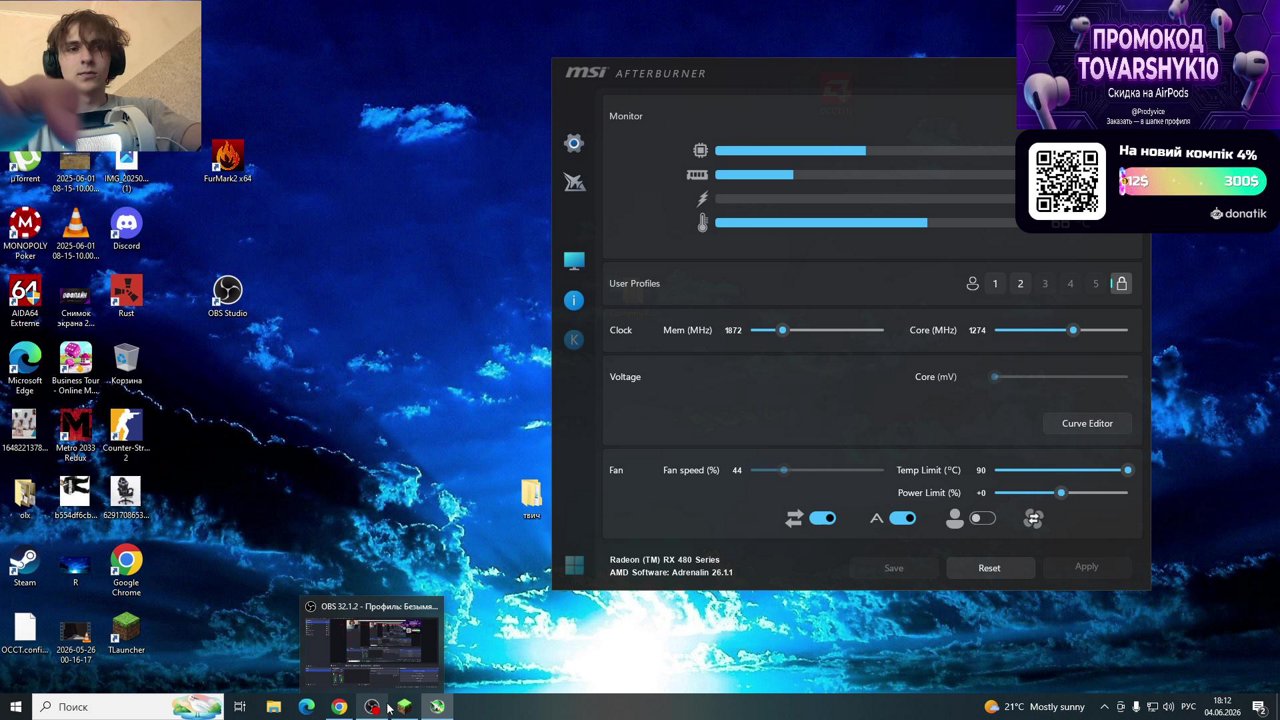This screenshot has width=1280, height=720.
Task: Select the TLauncher desktop icon
Action: tap(126, 633)
